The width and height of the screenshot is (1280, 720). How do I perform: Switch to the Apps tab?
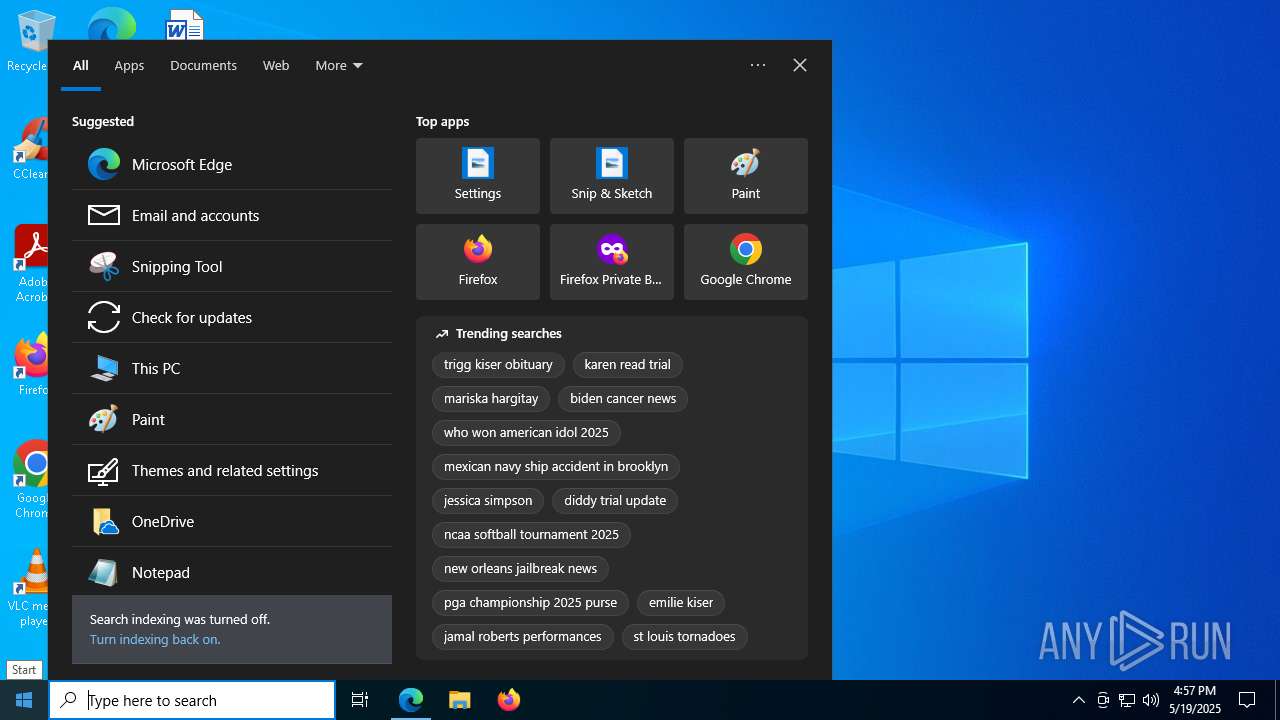tap(129, 66)
